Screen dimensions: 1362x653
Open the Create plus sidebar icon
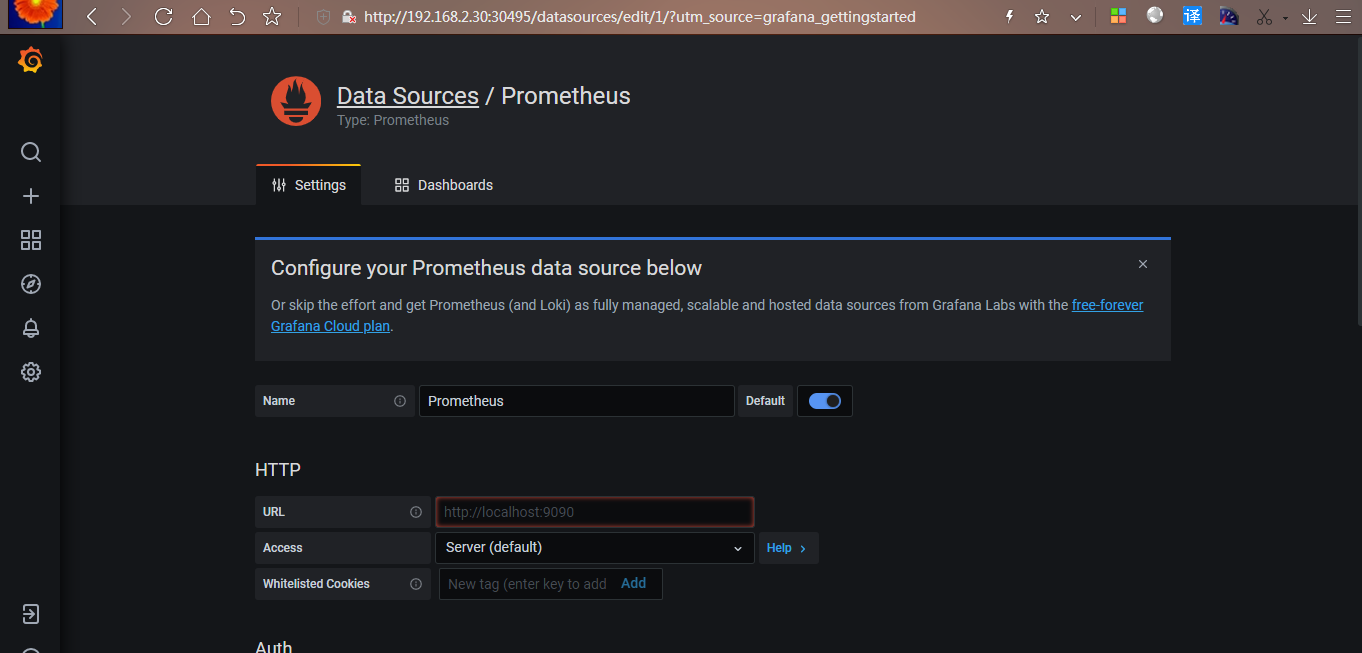coord(31,196)
